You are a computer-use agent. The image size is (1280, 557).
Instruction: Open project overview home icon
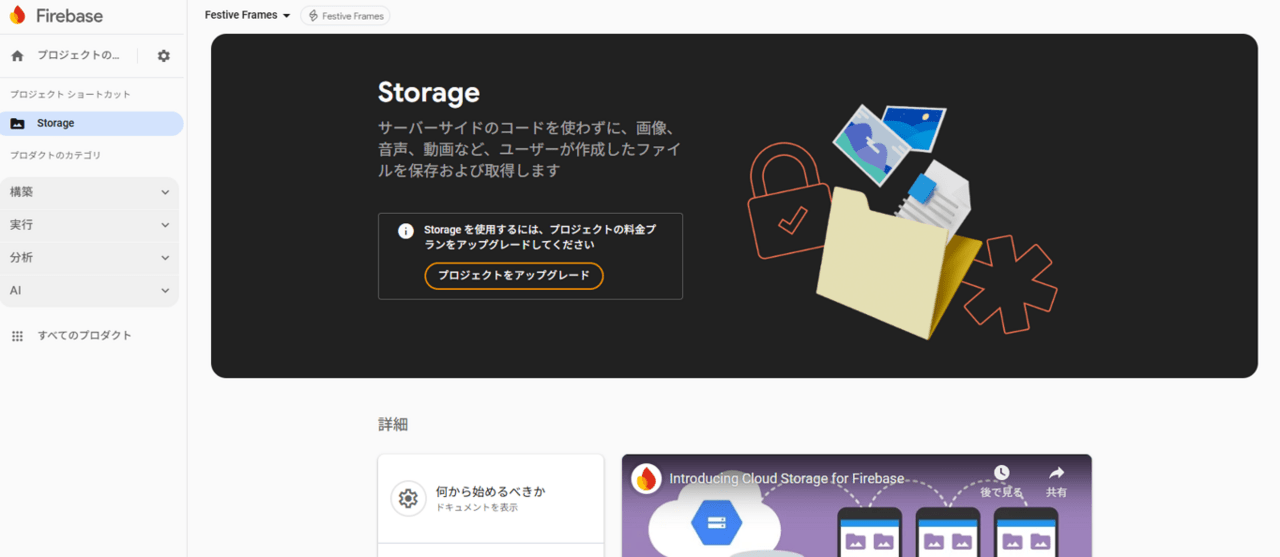point(17,56)
